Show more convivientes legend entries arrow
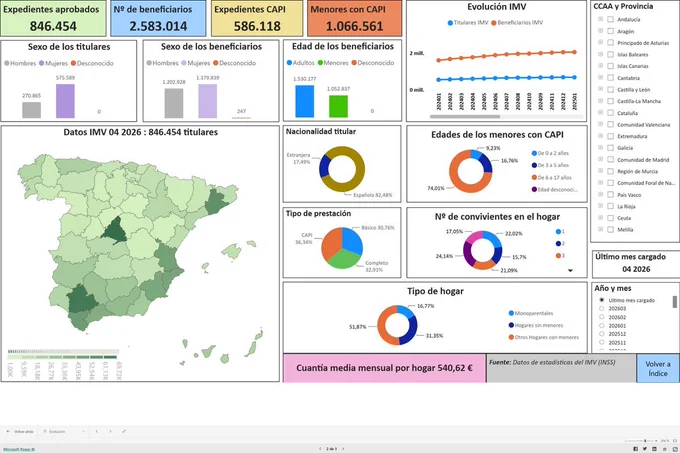The height and width of the screenshot is (453, 680). point(570,270)
